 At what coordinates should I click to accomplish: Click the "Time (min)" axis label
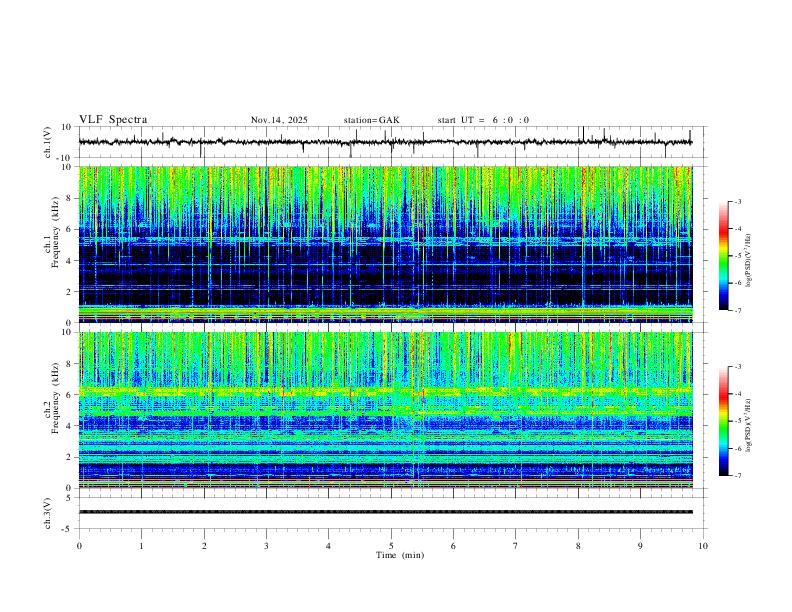(400, 555)
